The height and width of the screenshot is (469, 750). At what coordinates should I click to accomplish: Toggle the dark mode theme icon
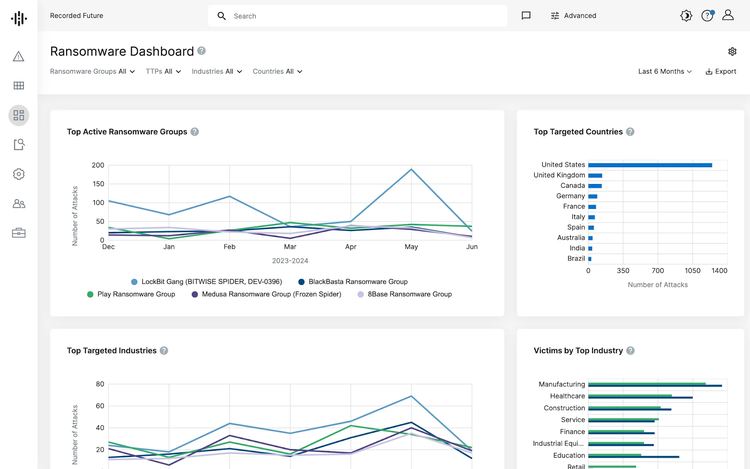(686, 16)
